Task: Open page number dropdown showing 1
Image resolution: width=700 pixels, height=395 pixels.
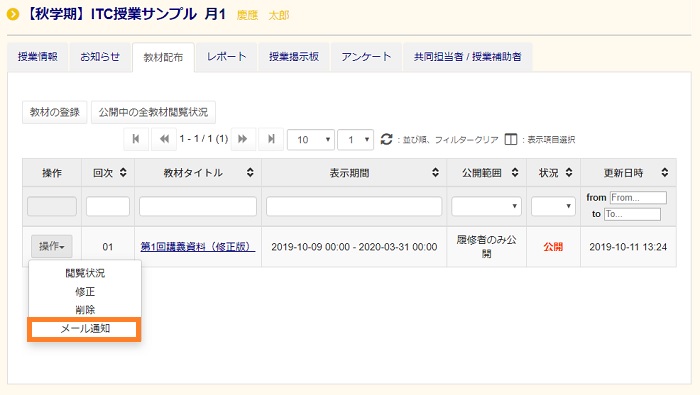Action: click(355, 140)
